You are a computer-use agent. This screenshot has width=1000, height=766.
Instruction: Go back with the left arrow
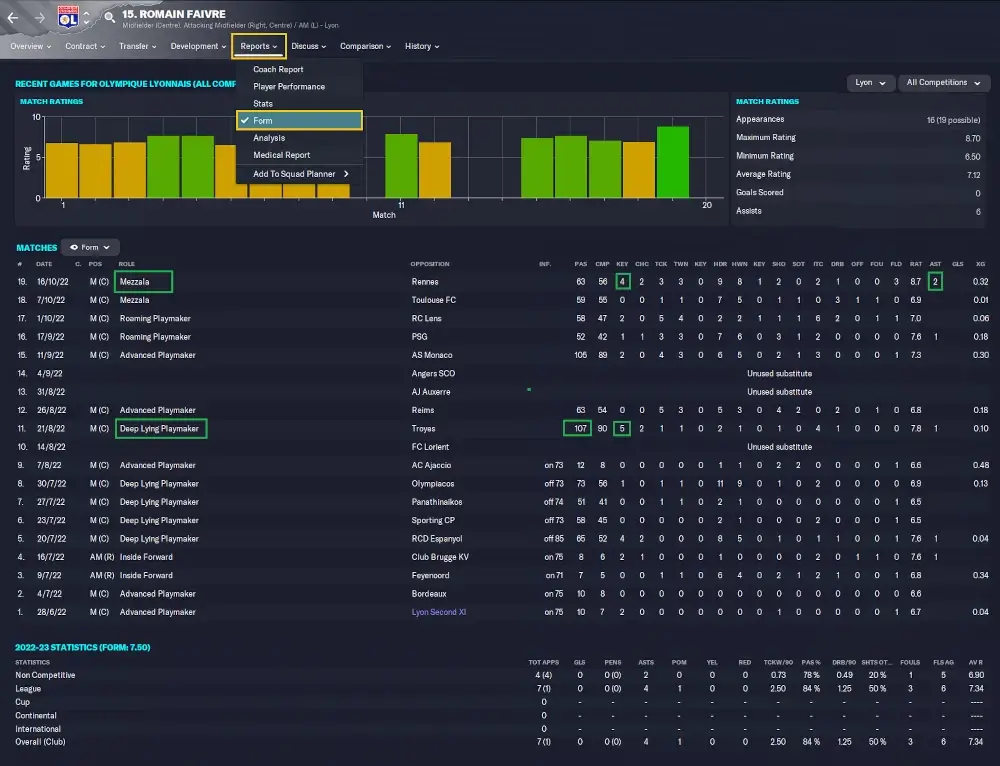[13, 17]
